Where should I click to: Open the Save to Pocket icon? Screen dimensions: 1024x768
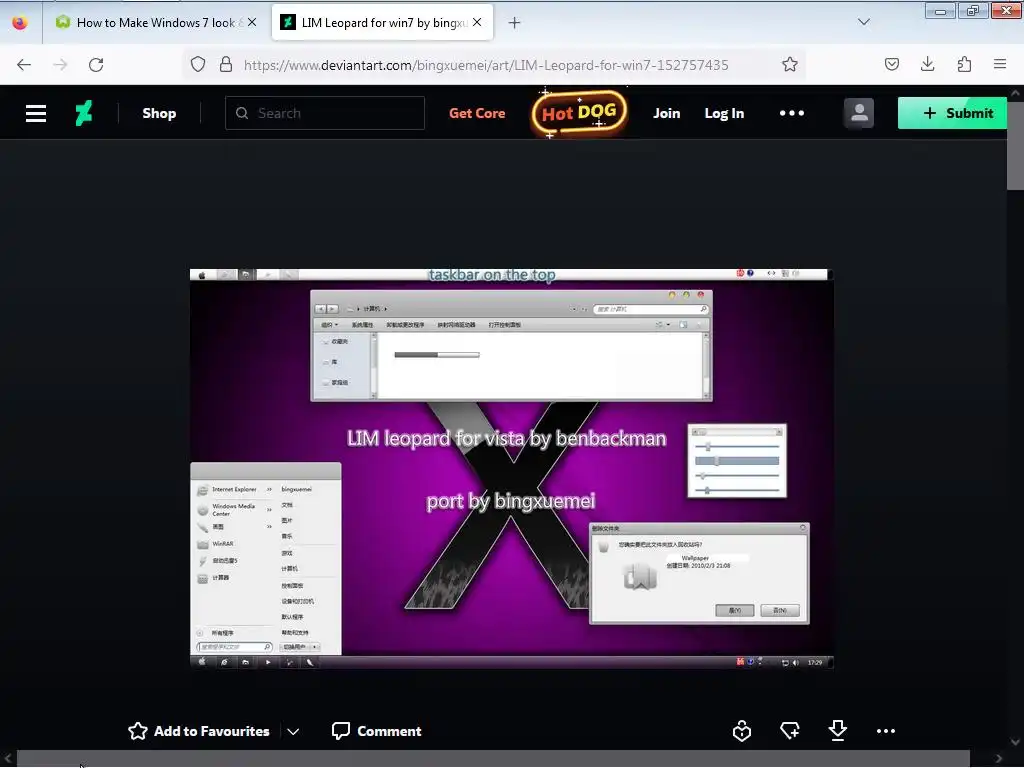point(891,64)
